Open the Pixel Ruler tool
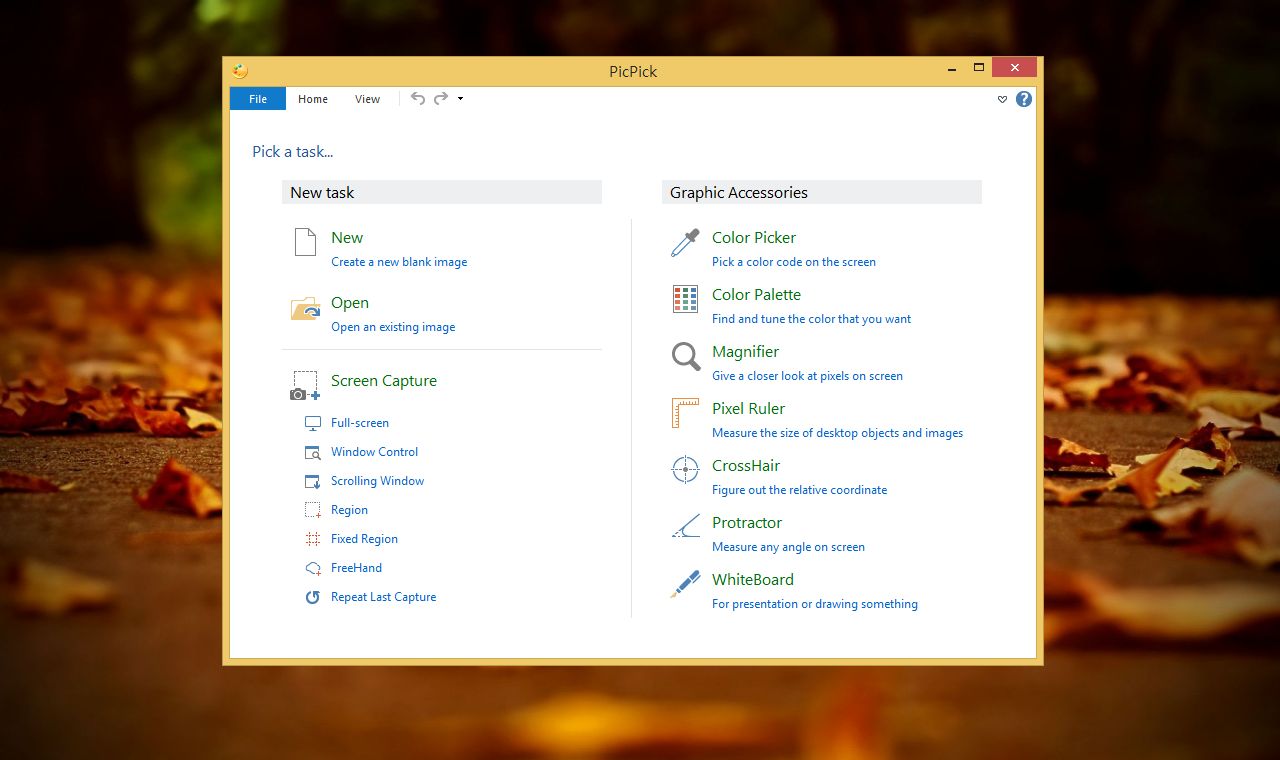This screenshot has width=1280, height=760. point(748,409)
